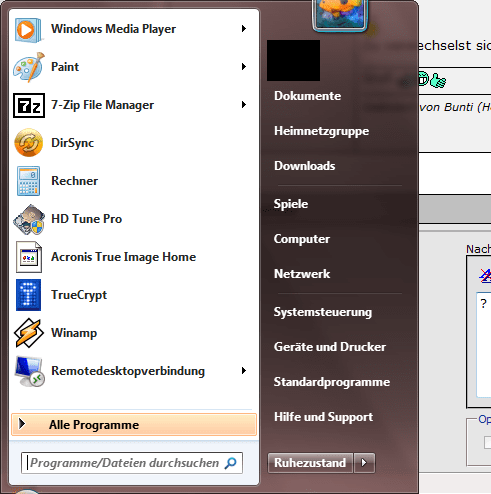Viewport: 491px width, 494px height.
Task: Expand 7-Zip File Manager submenu arrow
Action: (x=244, y=105)
